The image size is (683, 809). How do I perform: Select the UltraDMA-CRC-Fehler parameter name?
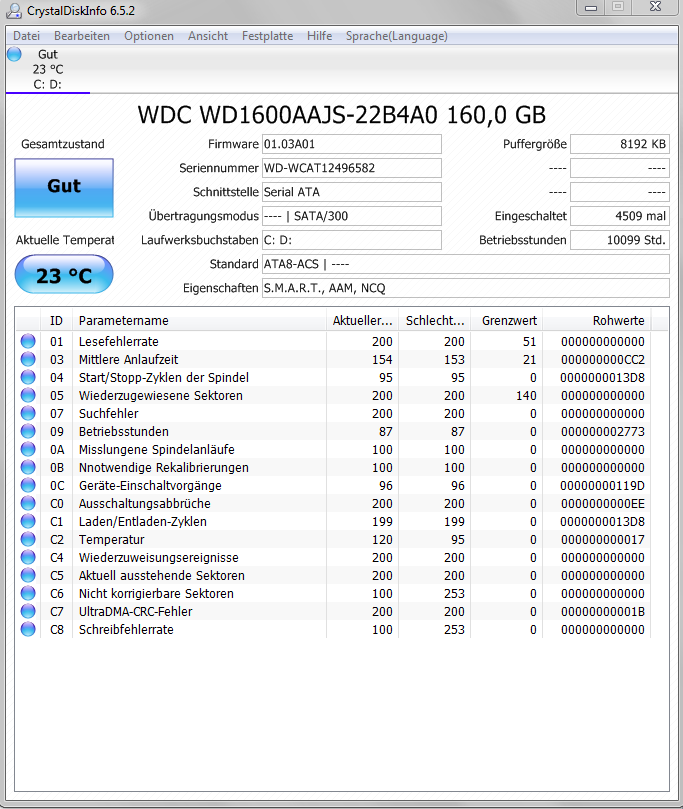tap(135, 611)
